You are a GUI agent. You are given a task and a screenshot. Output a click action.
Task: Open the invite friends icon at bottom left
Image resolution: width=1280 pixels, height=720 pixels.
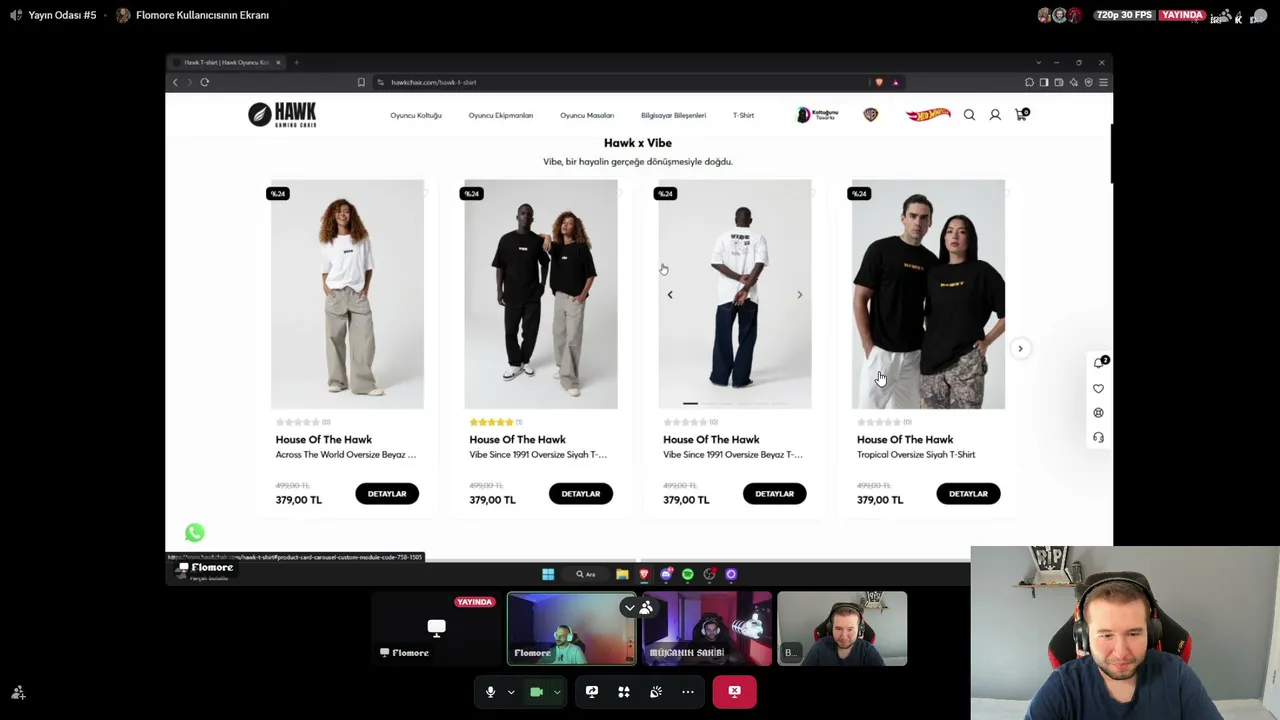pos(18,692)
